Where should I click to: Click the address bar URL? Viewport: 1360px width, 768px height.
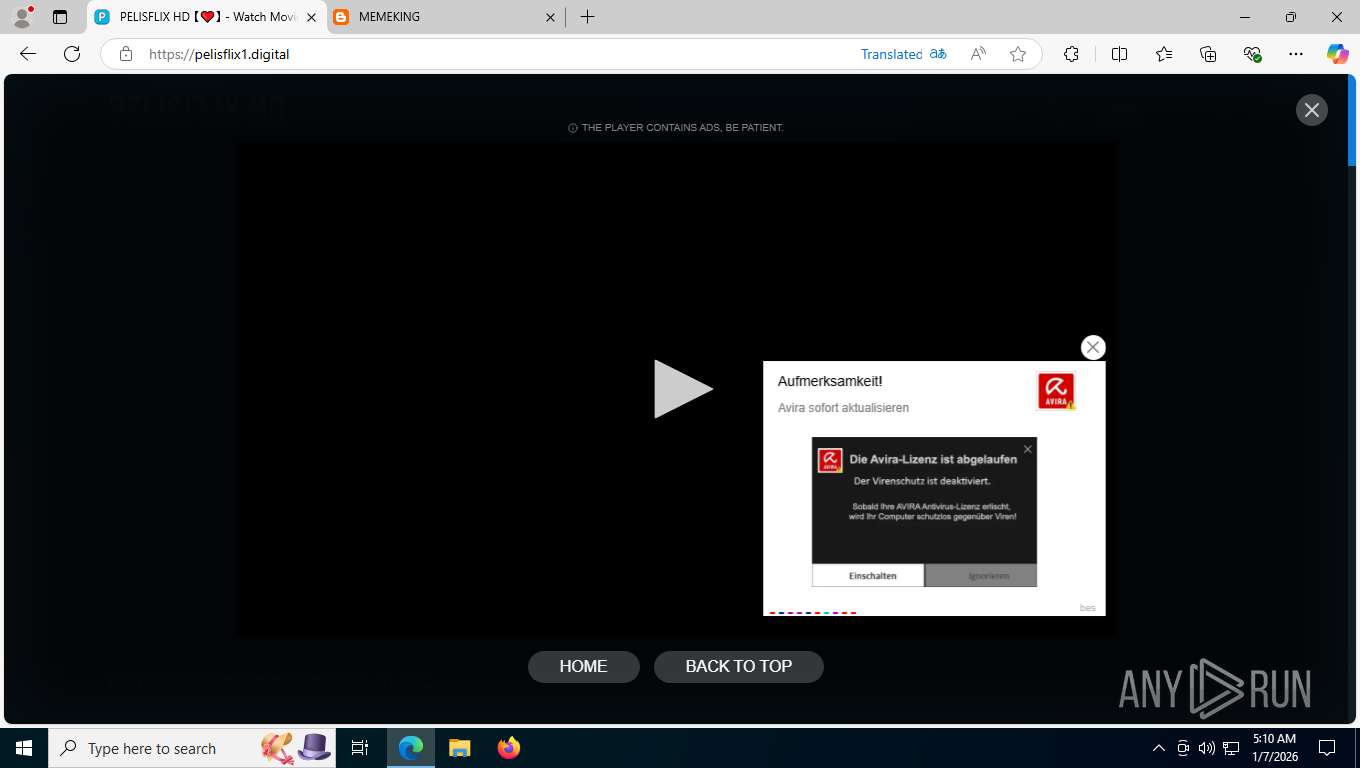[219, 54]
